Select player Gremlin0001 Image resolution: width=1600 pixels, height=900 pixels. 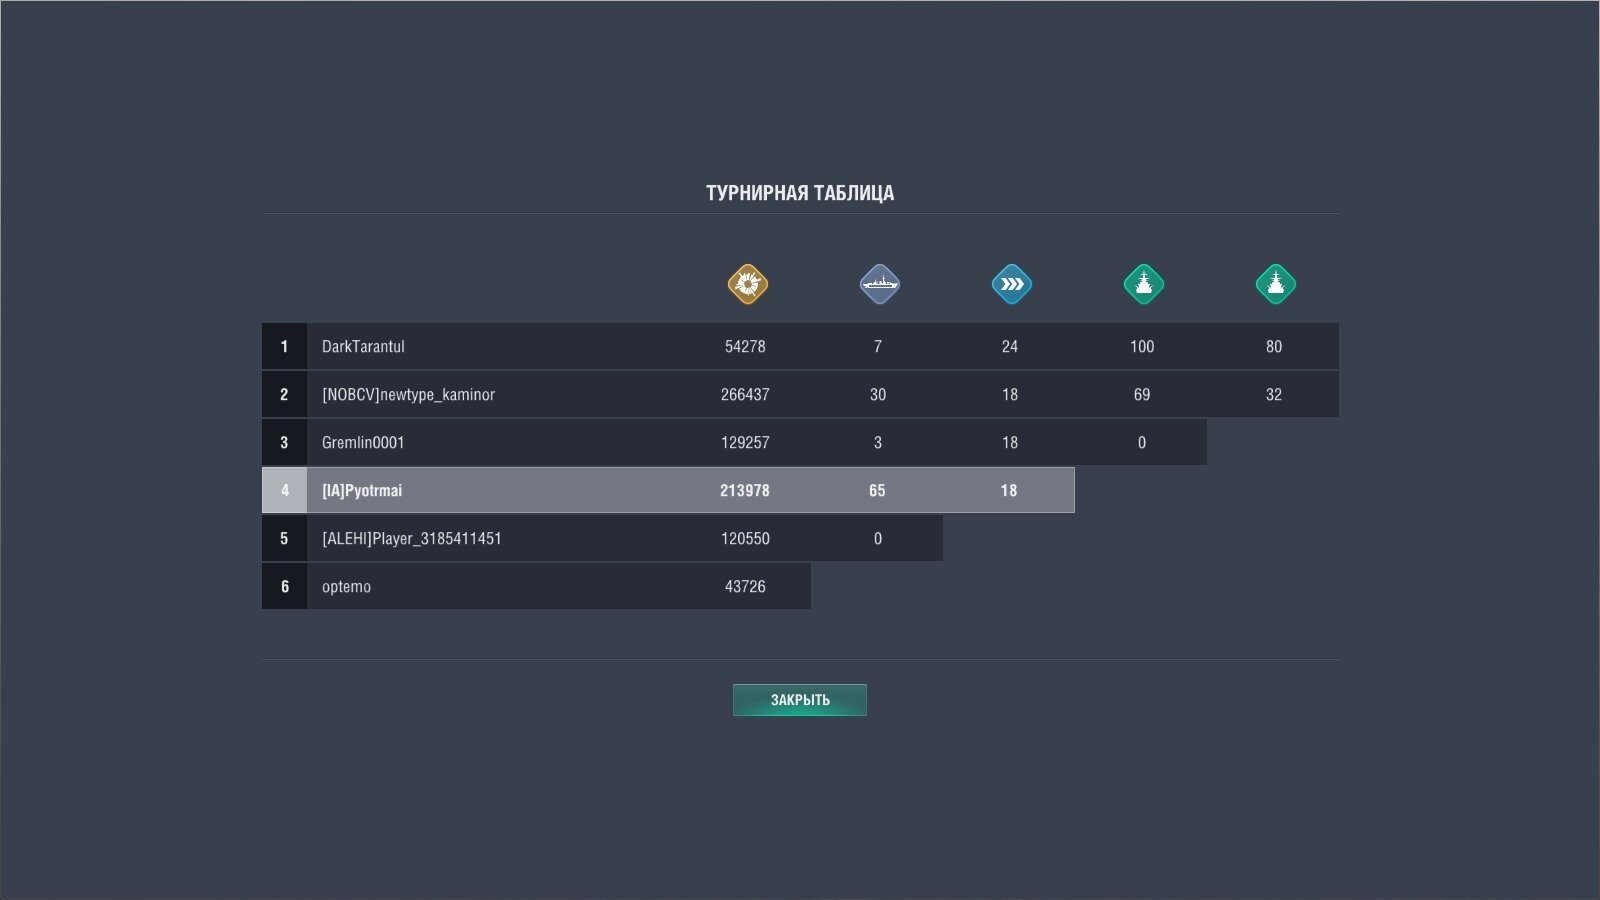[363, 443]
